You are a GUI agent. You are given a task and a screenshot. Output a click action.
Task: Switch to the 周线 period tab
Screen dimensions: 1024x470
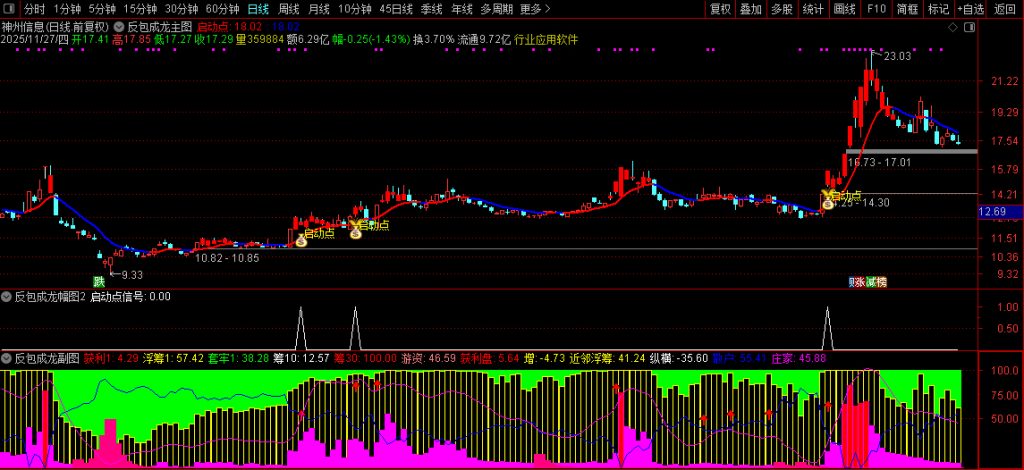pyautogui.click(x=288, y=9)
